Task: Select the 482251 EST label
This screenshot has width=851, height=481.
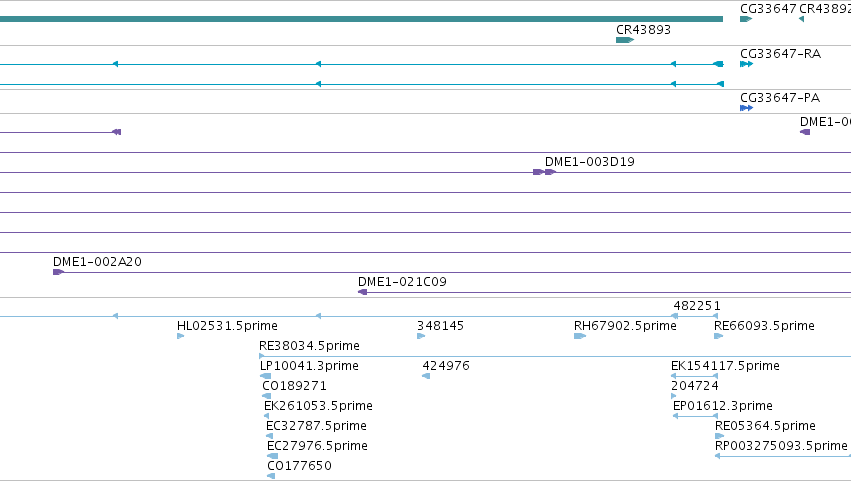Action: tap(697, 306)
